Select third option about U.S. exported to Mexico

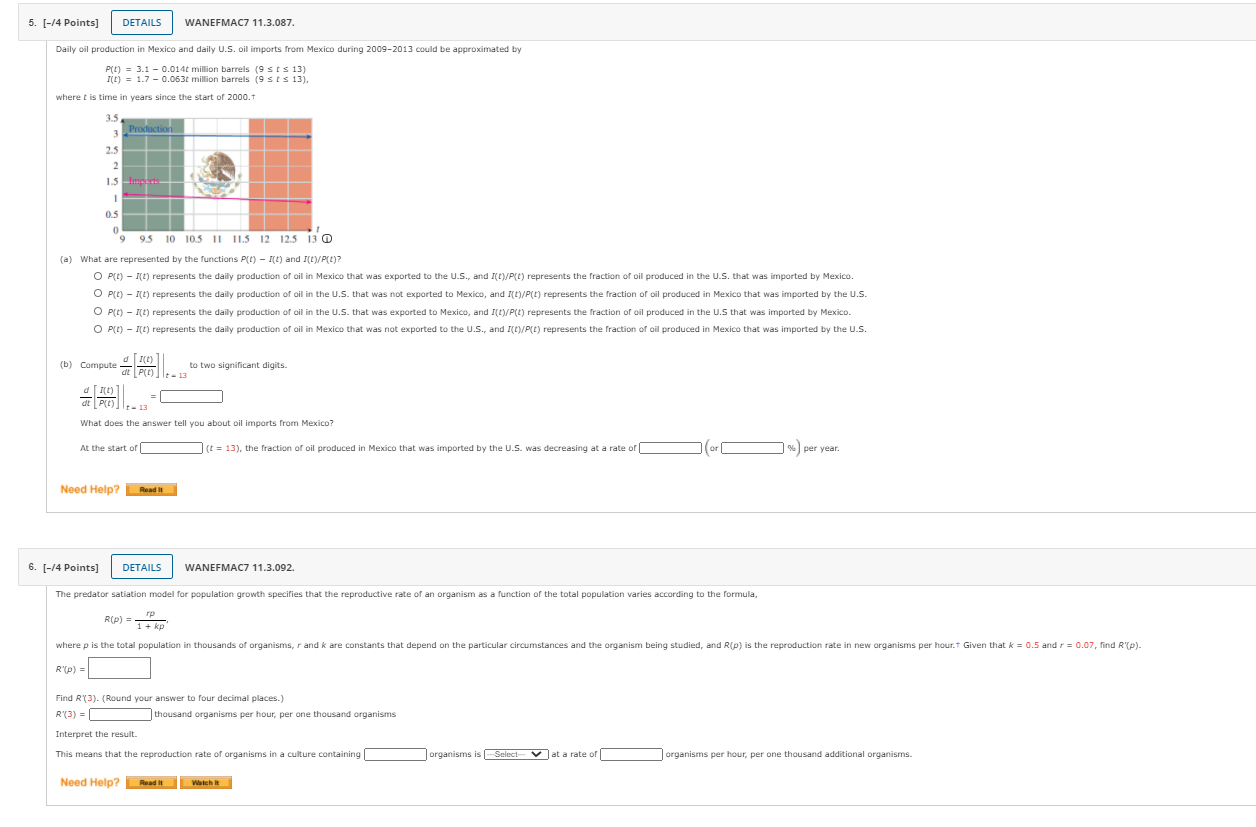[98, 312]
